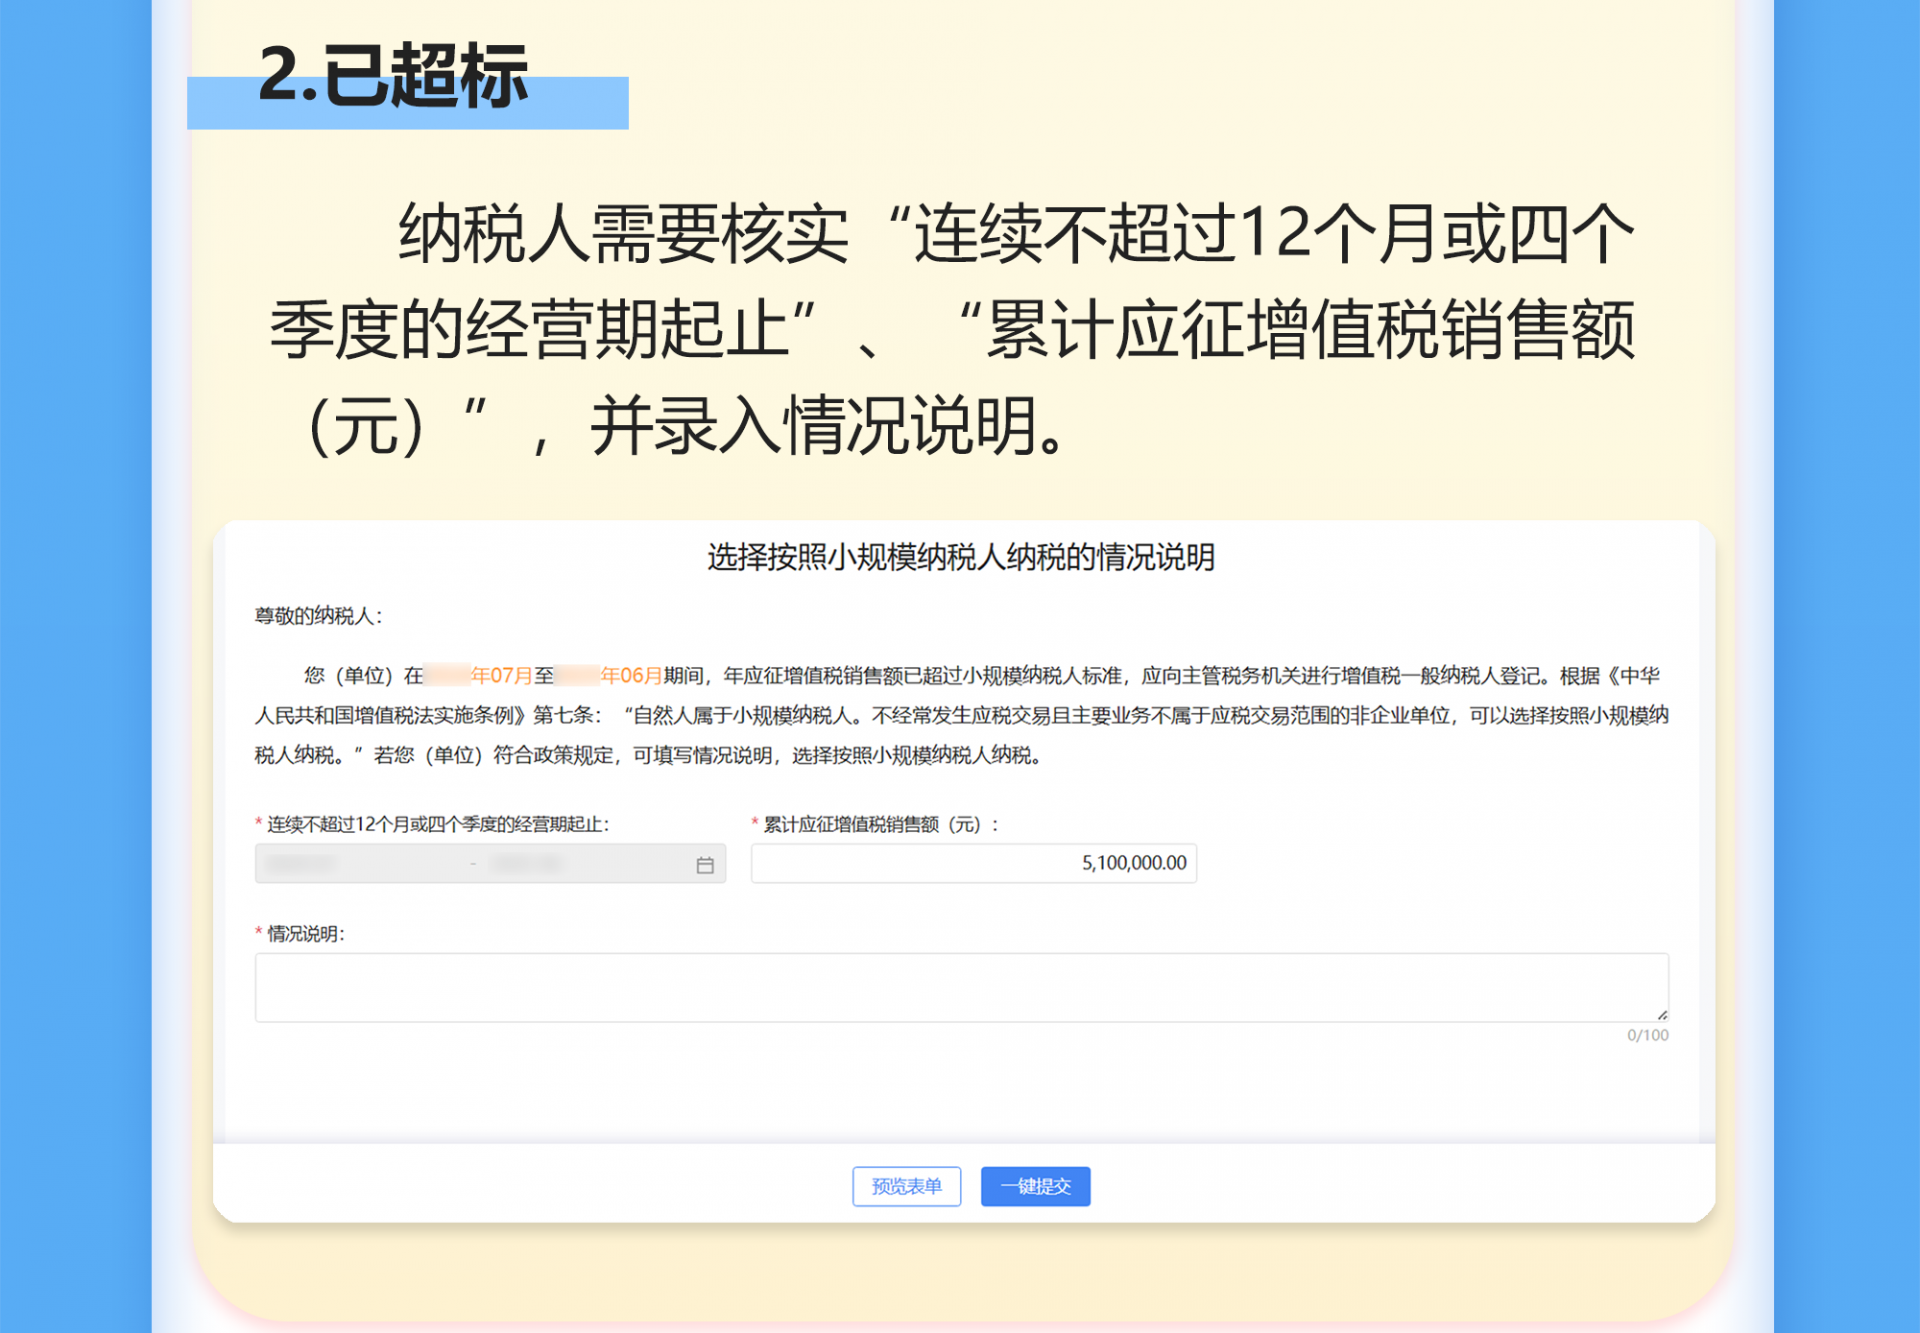The width and height of the screenshot is (1920, 1333).
Task: Click the 累计应征增值税销售额 amount input
Action: coord(973,863)
